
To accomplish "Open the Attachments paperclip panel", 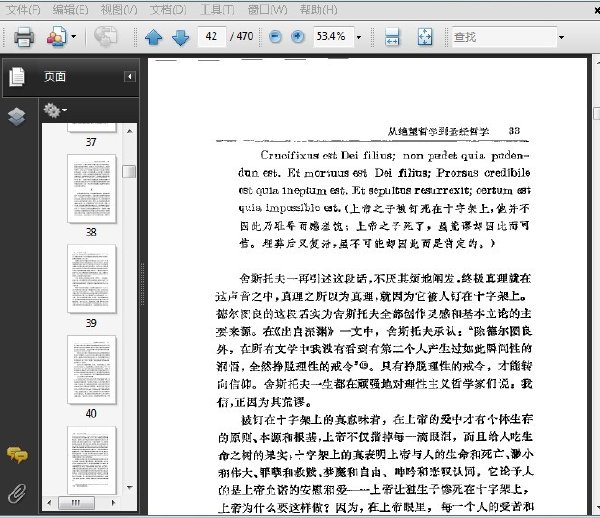I will (17, 493).
